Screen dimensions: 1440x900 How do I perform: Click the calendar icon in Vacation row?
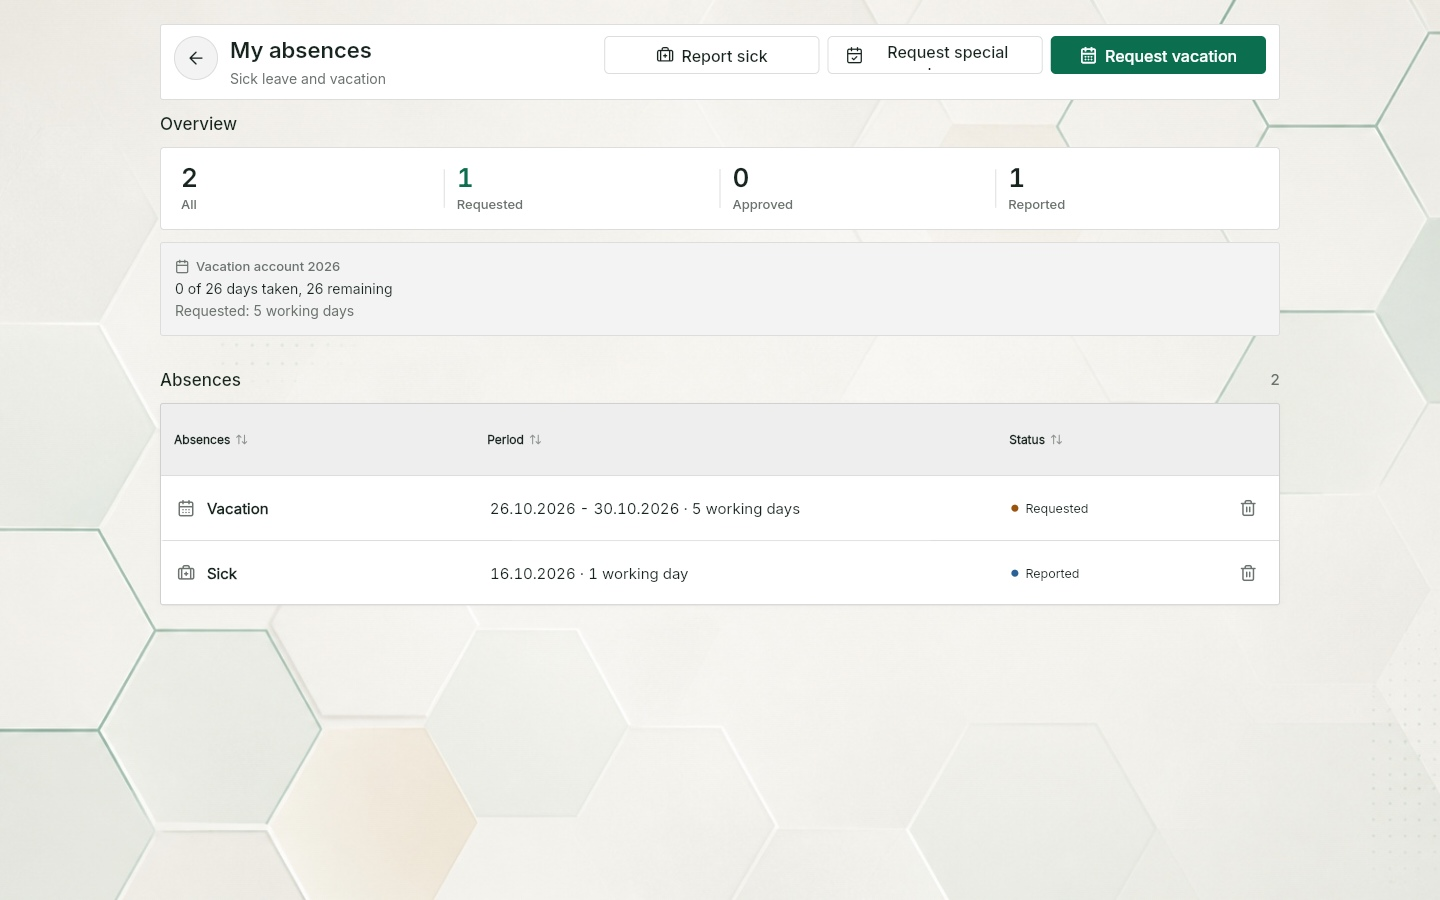pos(186,508)
